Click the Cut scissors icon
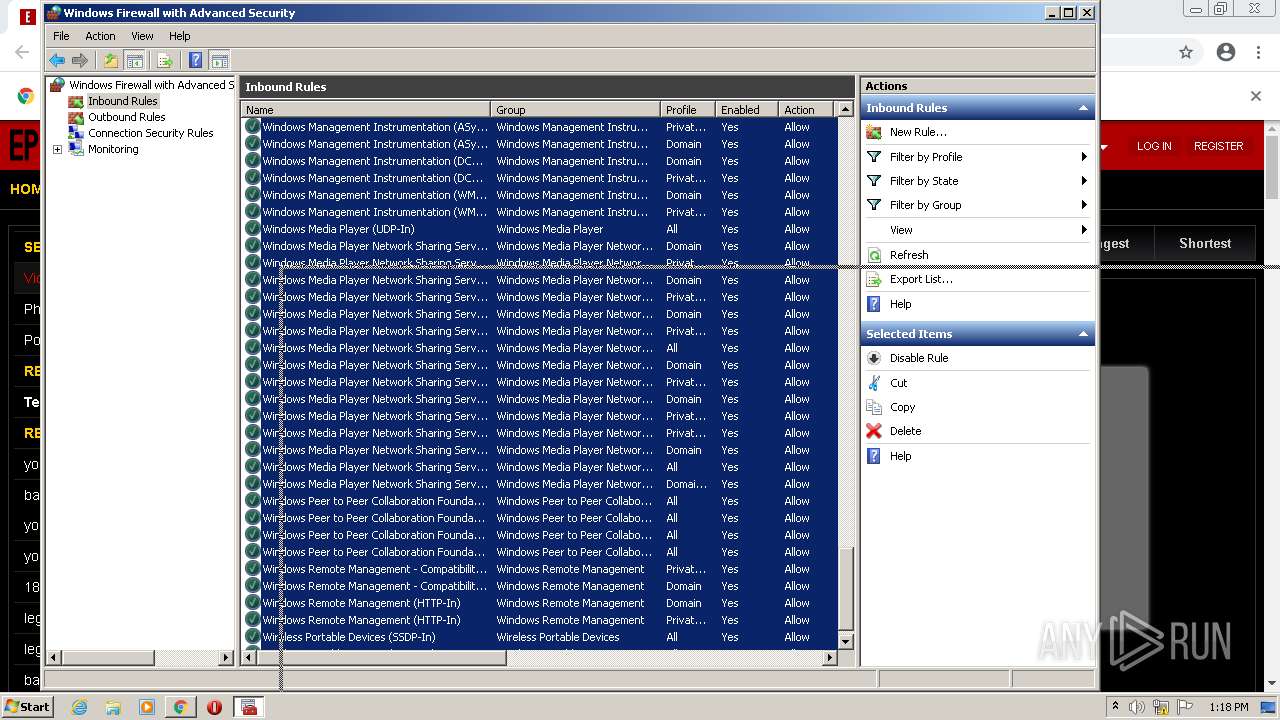Viewport: 1280px width, 720px height. pyautogui.click(x=874, y=383)
